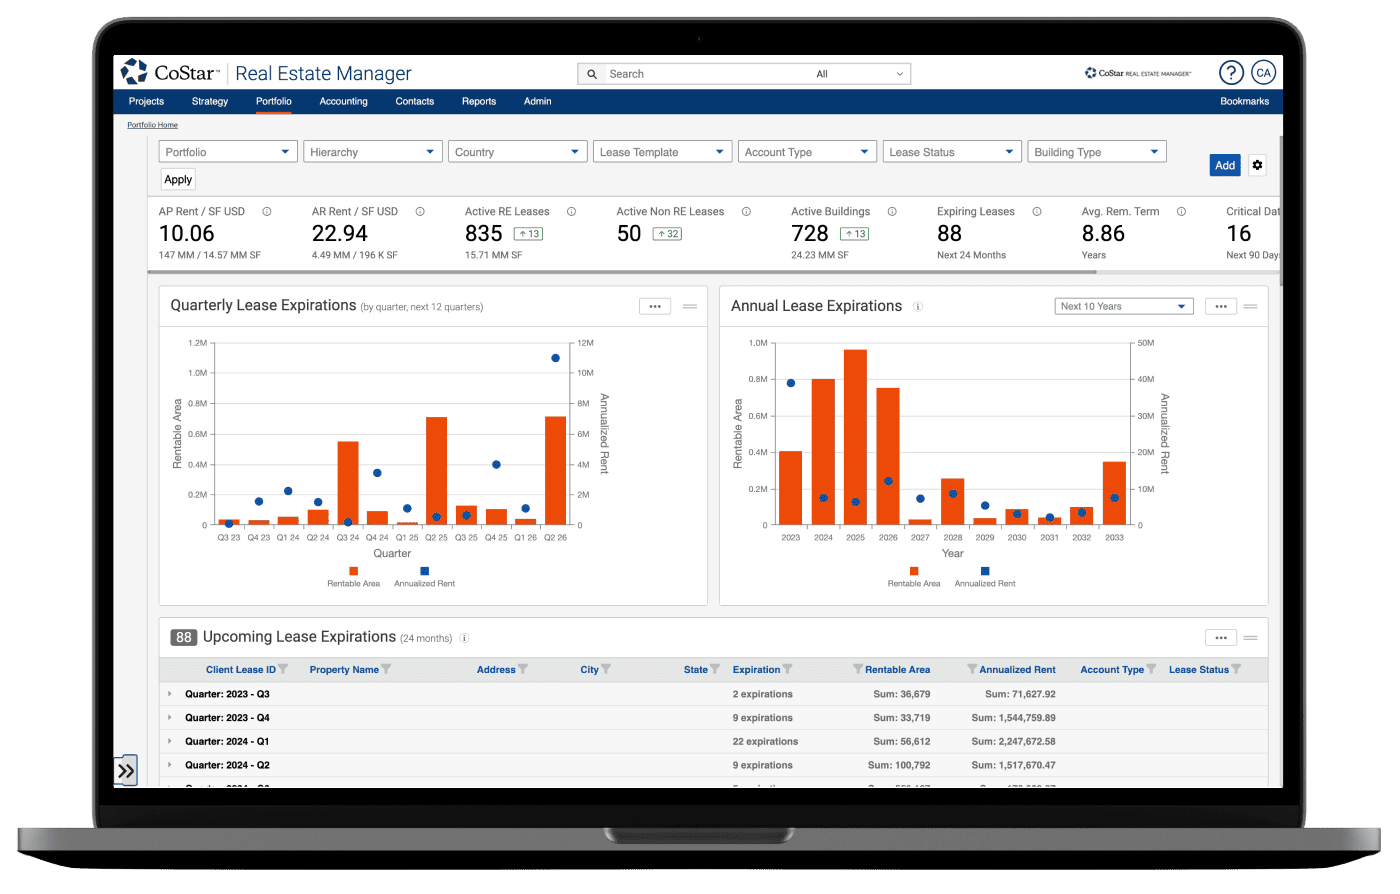Click the Client Lease ID filter icon

tap(283, 670)
